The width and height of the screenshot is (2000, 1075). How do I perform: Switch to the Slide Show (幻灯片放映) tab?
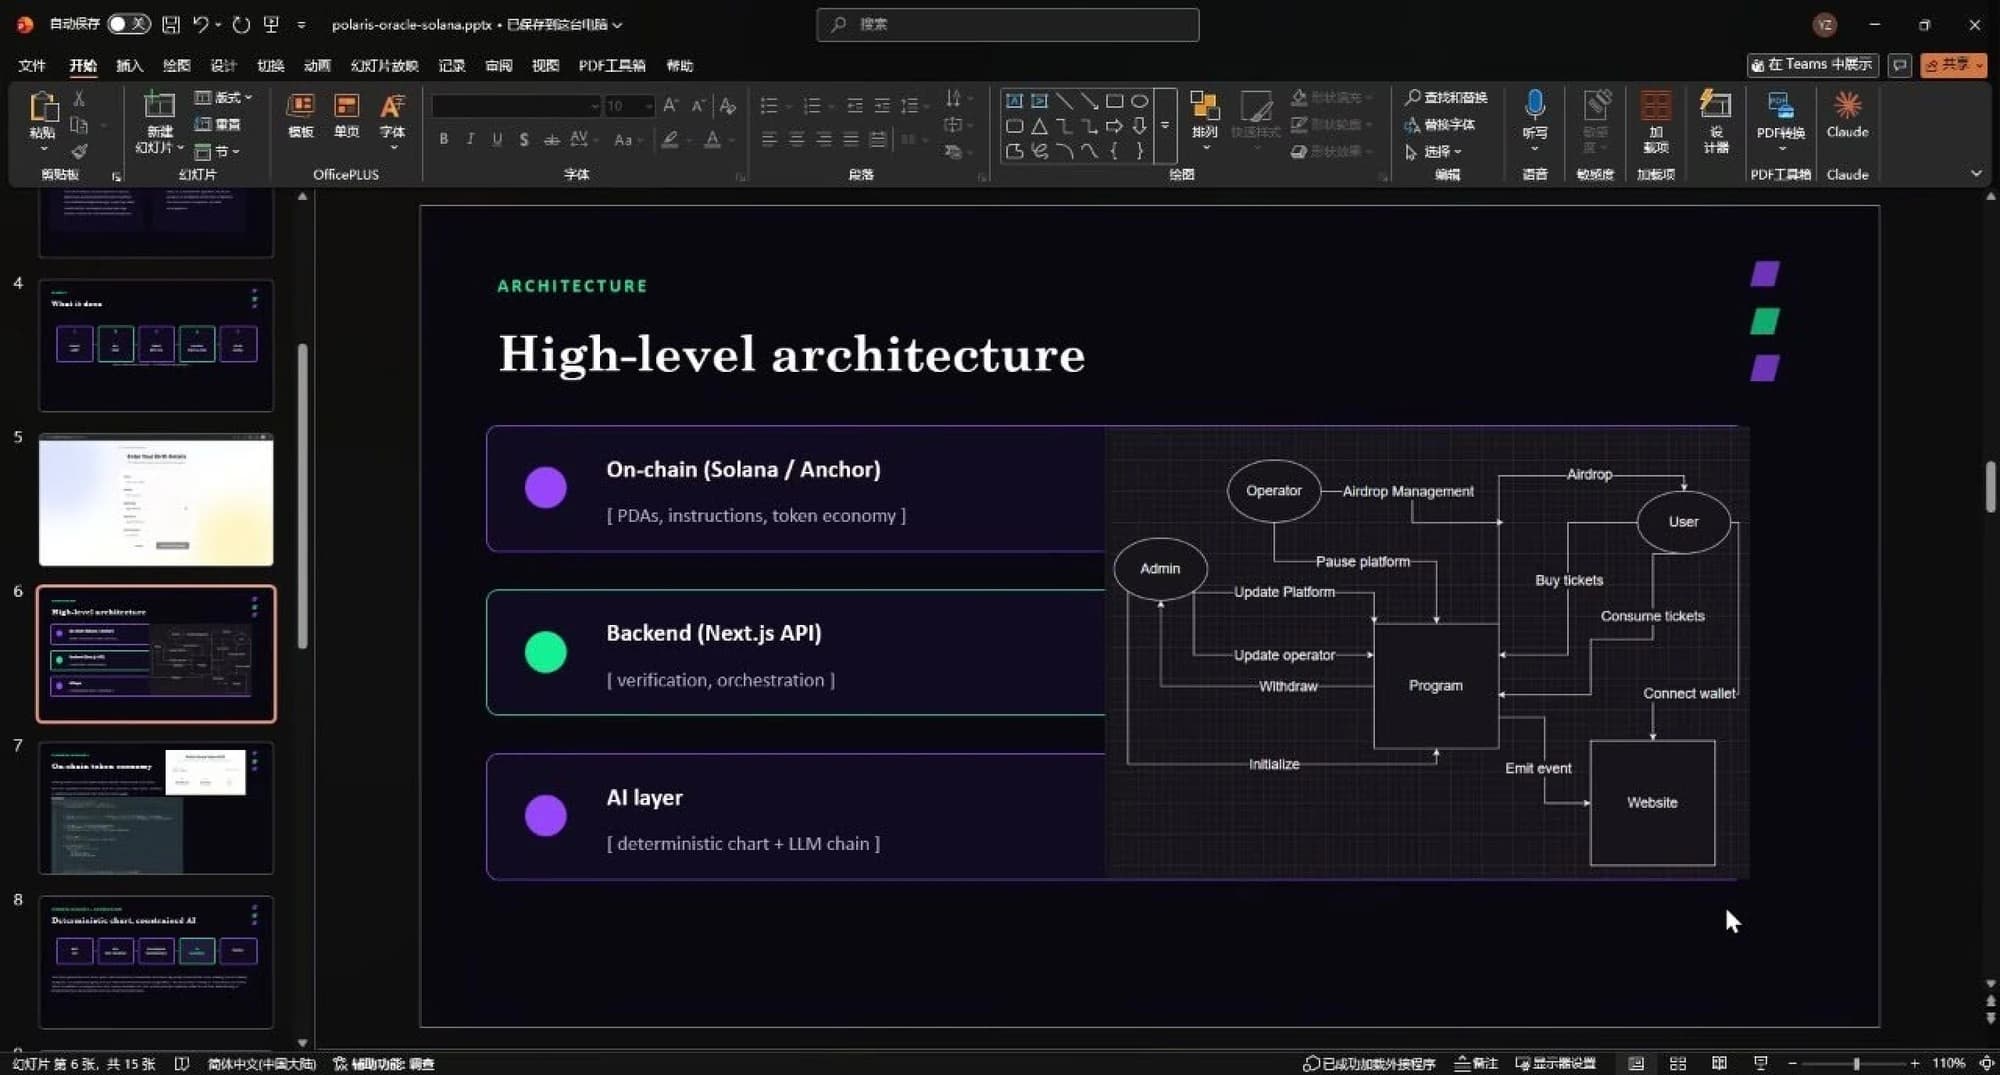tap(384, 65)
